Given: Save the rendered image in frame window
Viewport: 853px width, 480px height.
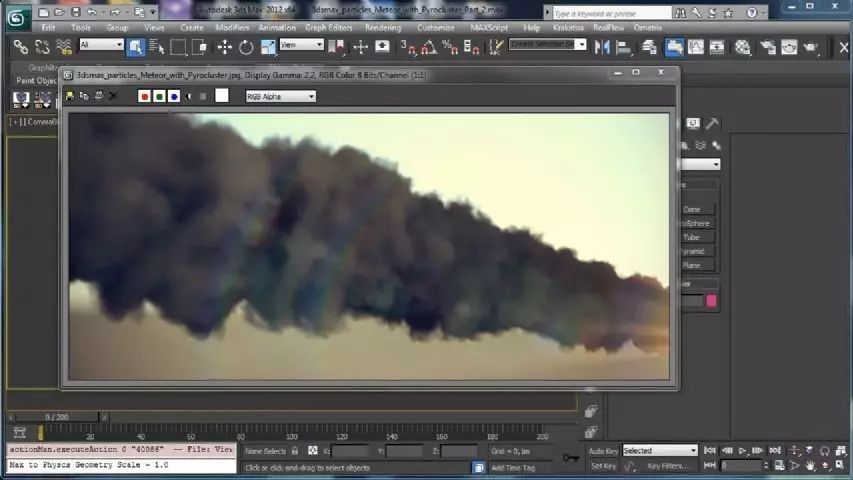Looking at the screenshot, I should pyautogui.click(x=70, y=96).
